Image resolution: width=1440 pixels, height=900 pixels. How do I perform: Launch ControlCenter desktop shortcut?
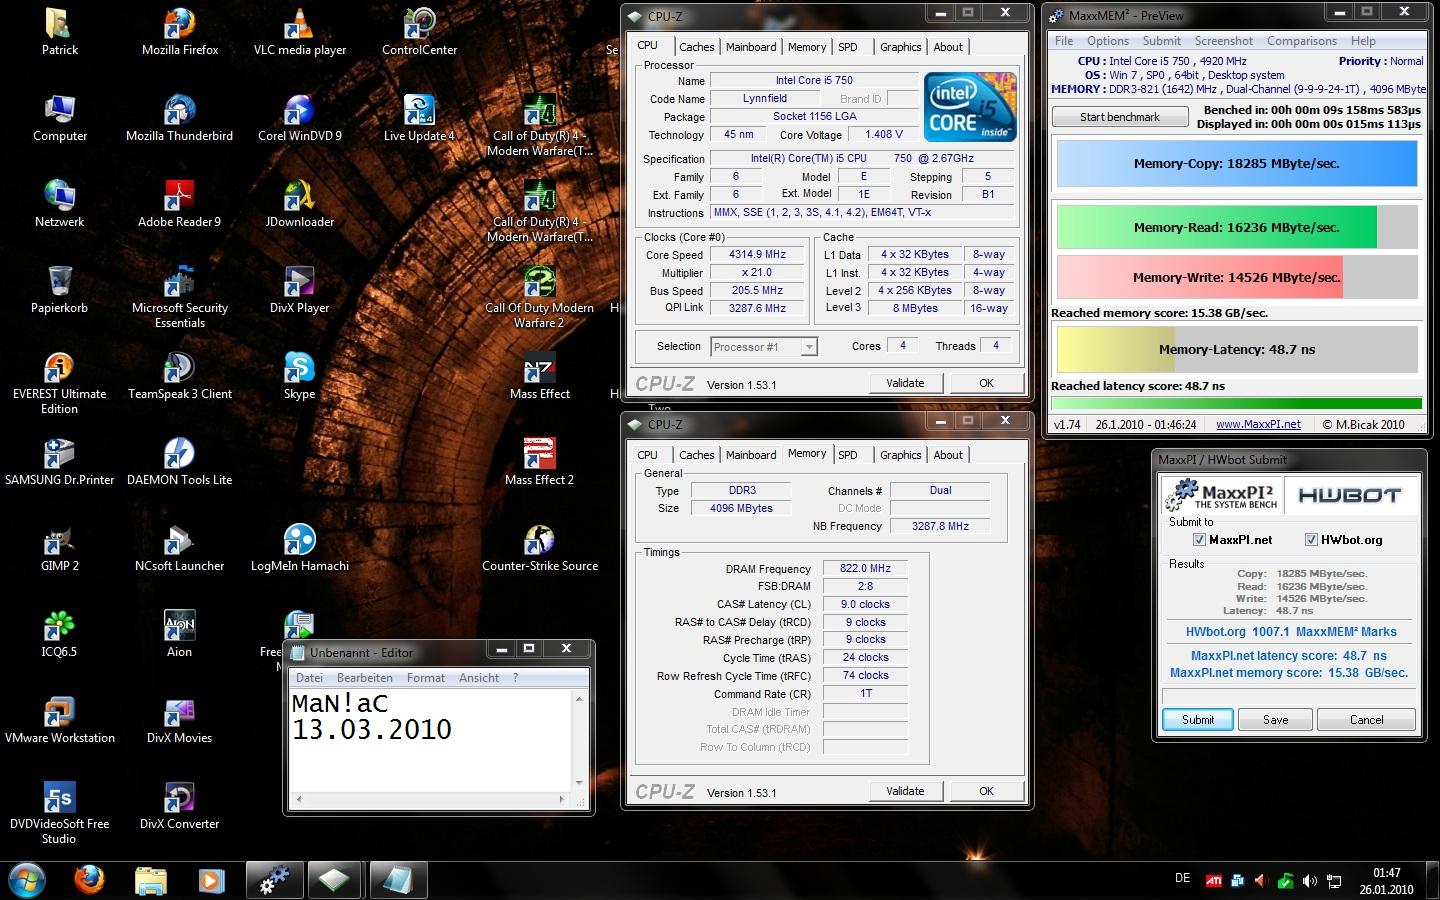point(419,32)
